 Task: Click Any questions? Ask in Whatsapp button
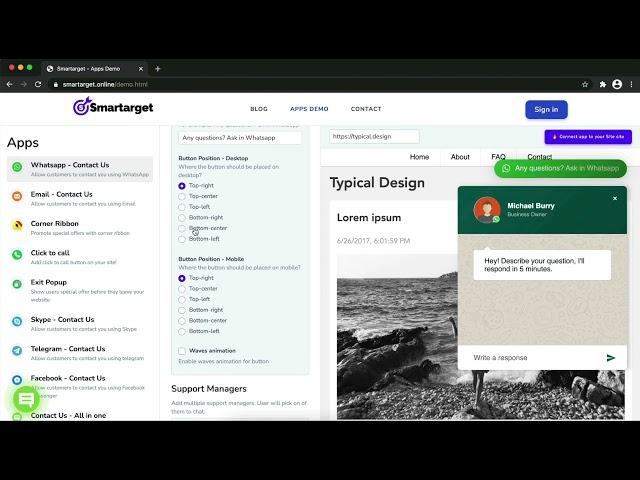(560, 168)
